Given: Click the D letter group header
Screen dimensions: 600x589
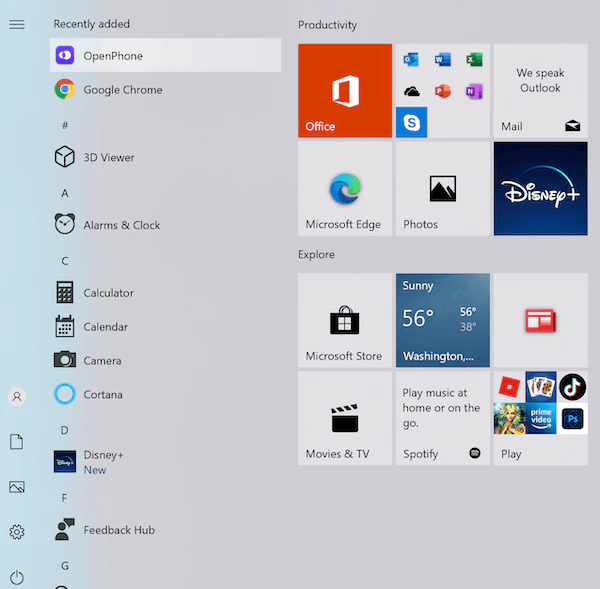Looking at the screenshot, I should pyautogui.click(x=65, y=430).
